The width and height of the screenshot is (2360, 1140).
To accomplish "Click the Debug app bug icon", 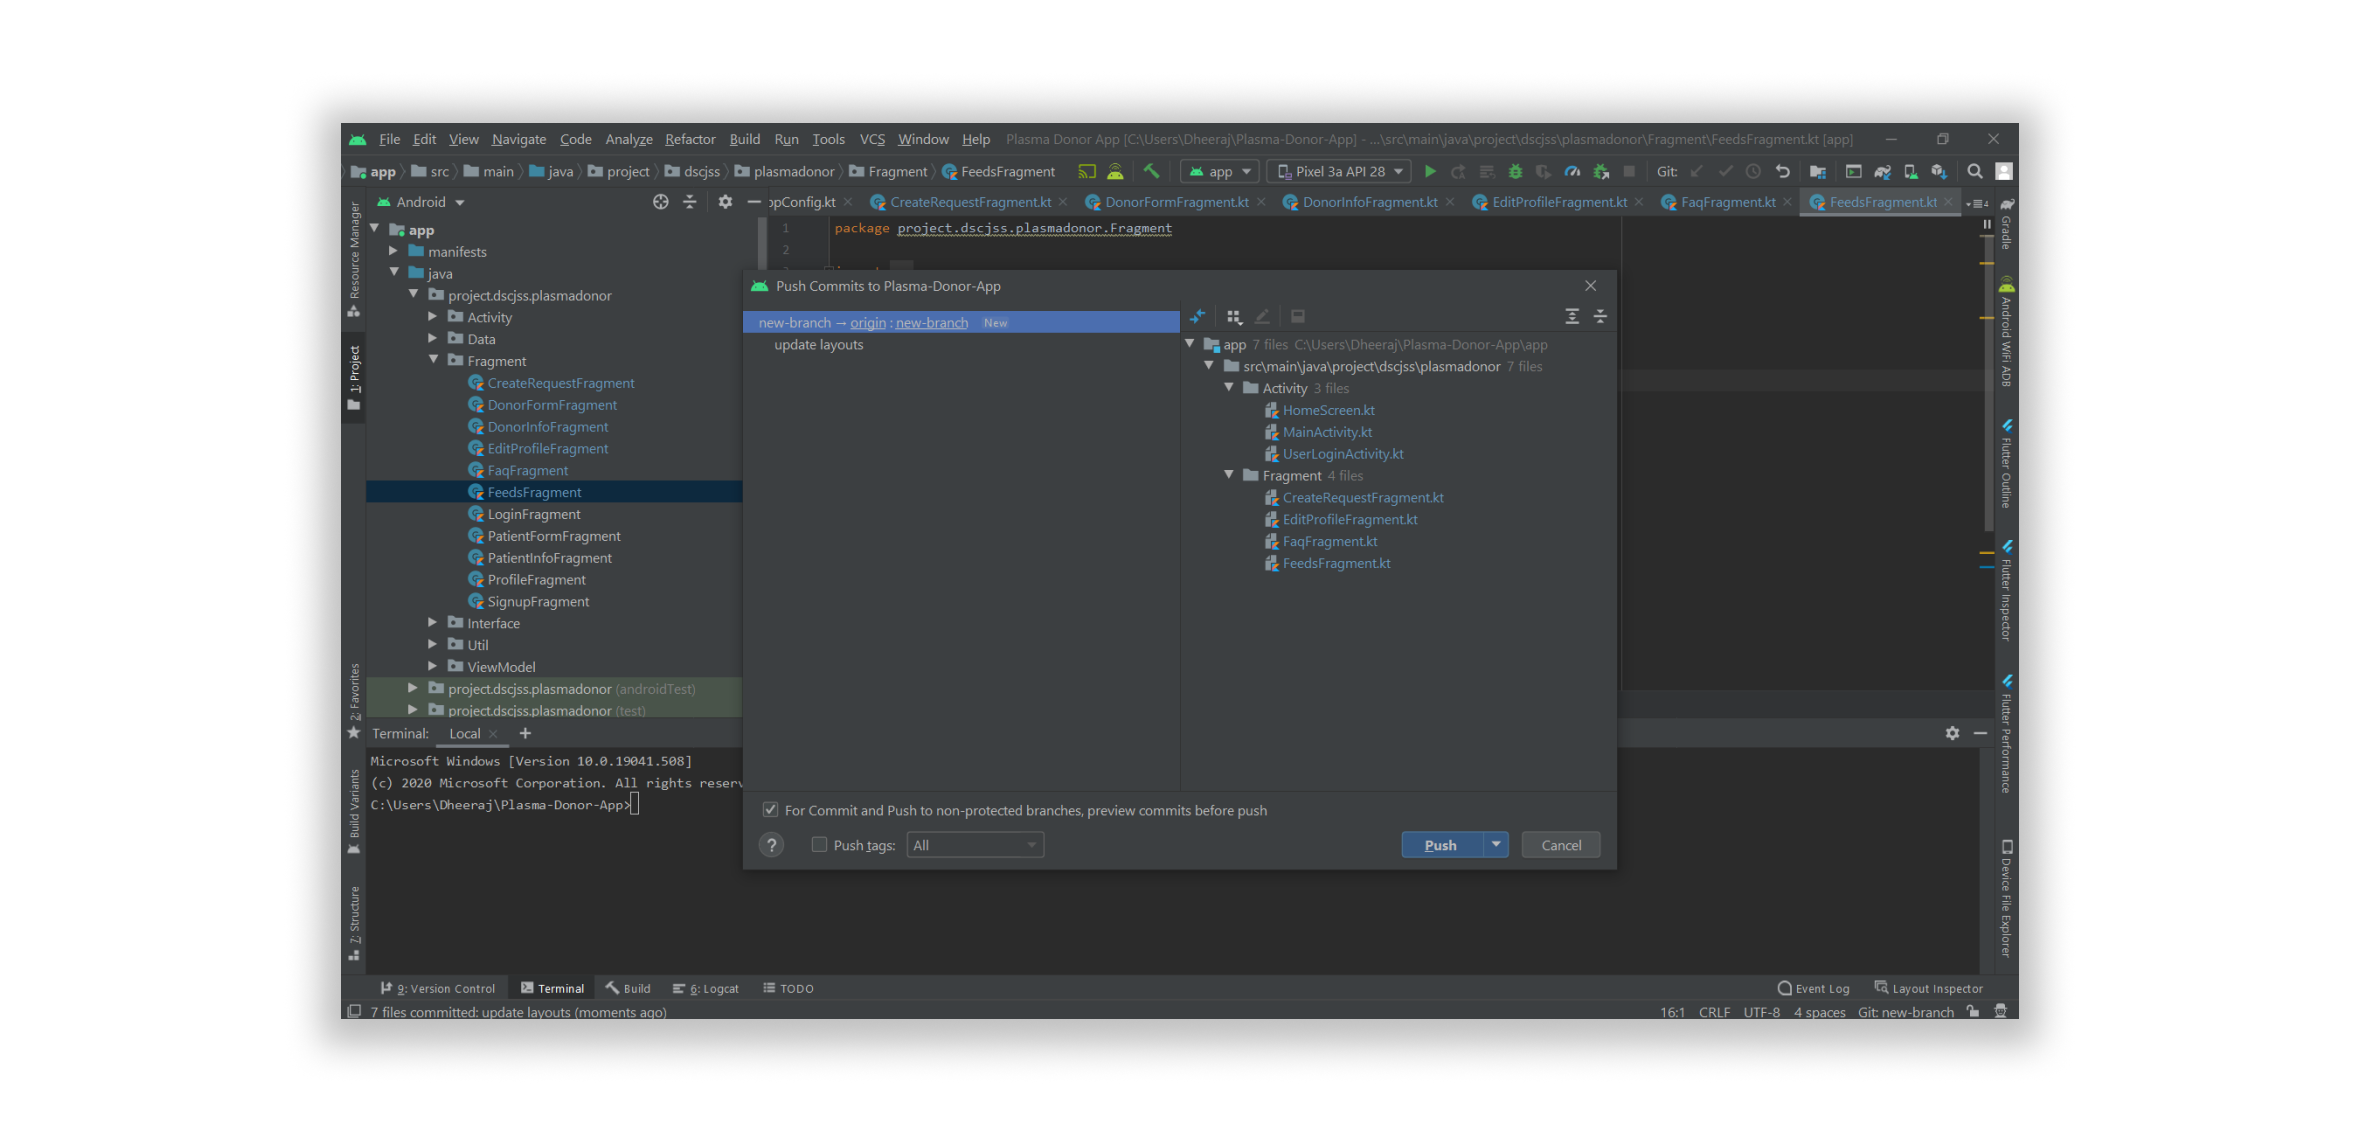I will [1515, 172].
